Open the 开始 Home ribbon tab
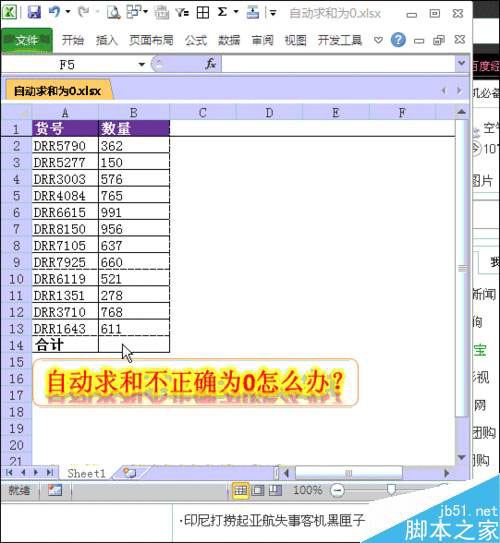The height and width of the screenshot is (543, 500). (x=73, y=40)
